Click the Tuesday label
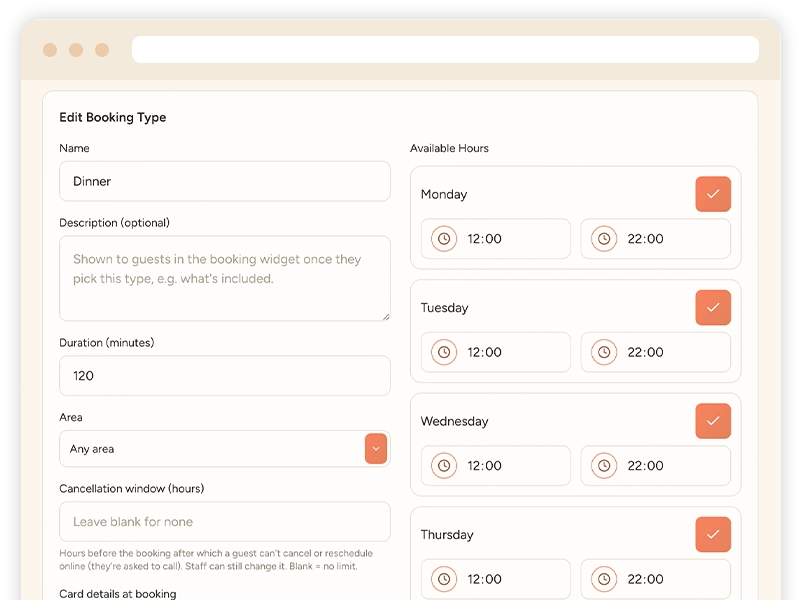The image size is (800, 600). click(x=444, y=308)
